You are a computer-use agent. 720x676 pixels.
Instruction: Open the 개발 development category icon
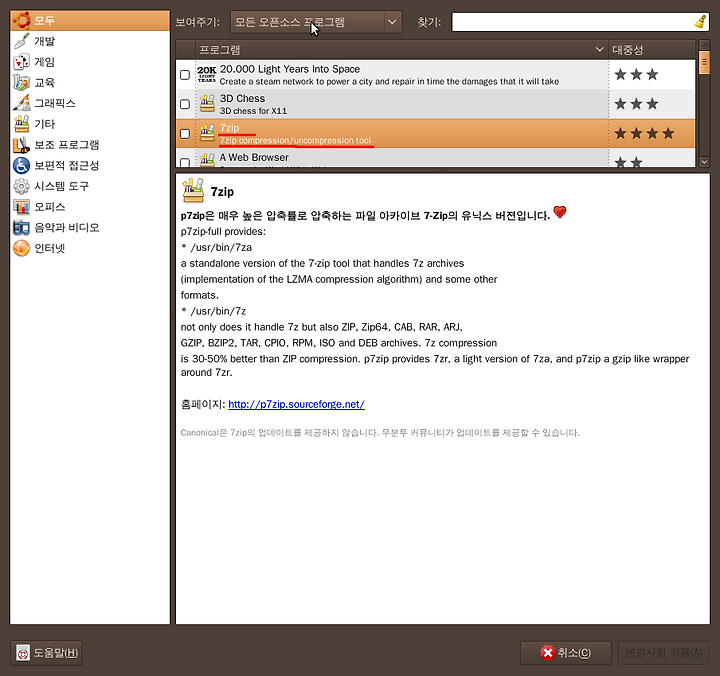(x=21, y=41)
